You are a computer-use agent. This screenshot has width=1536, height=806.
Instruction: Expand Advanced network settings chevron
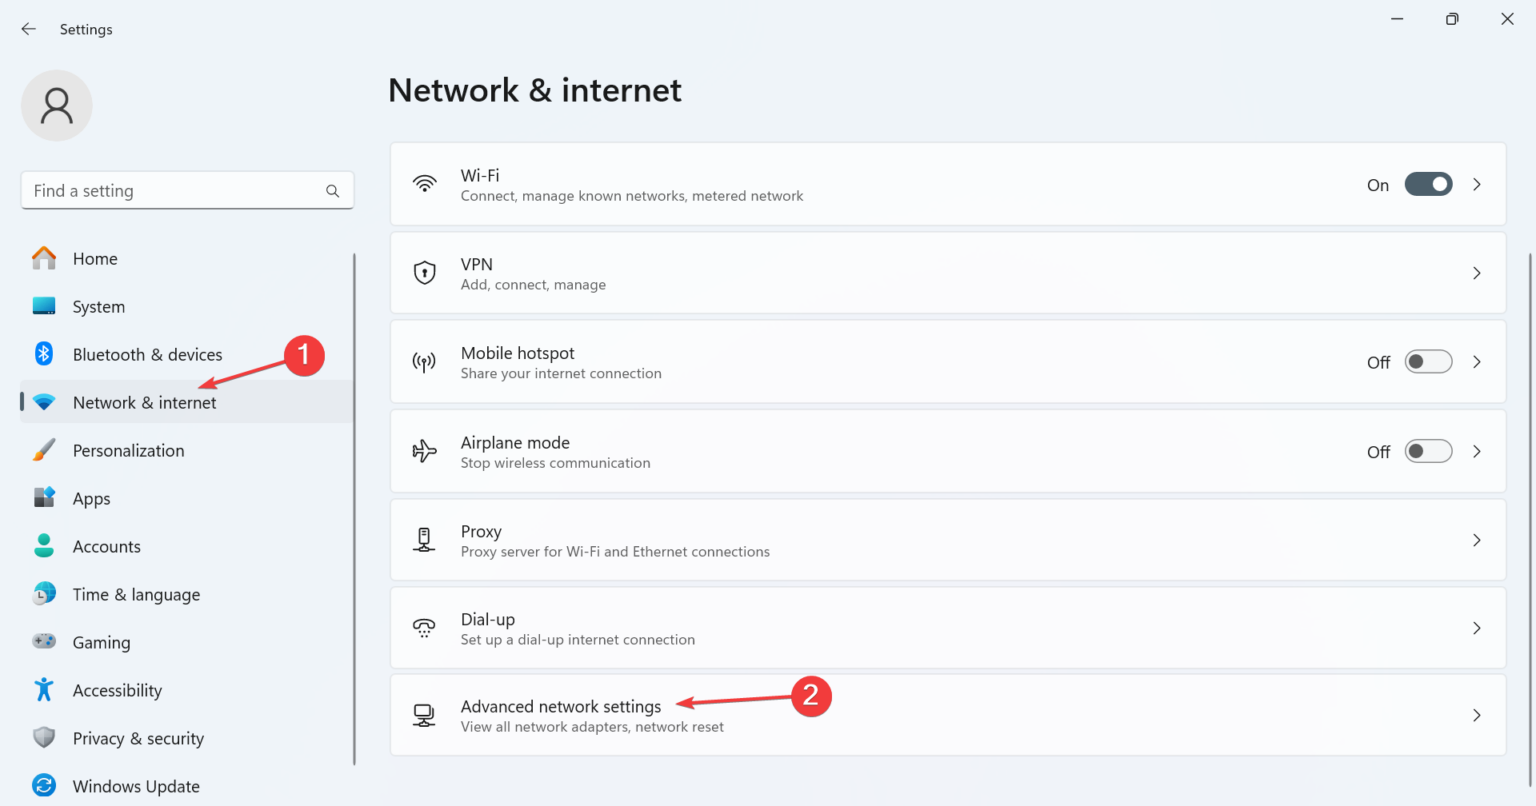[x=1477, y=715]
